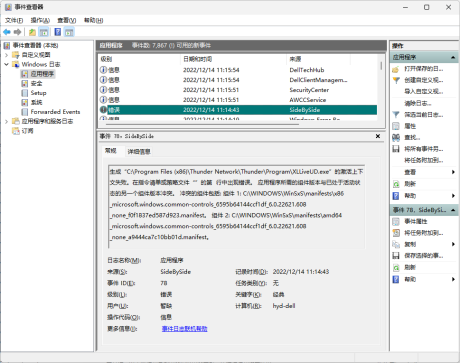
Task: Toggle the show/hide console tree icon
Action: pos(44,32)
